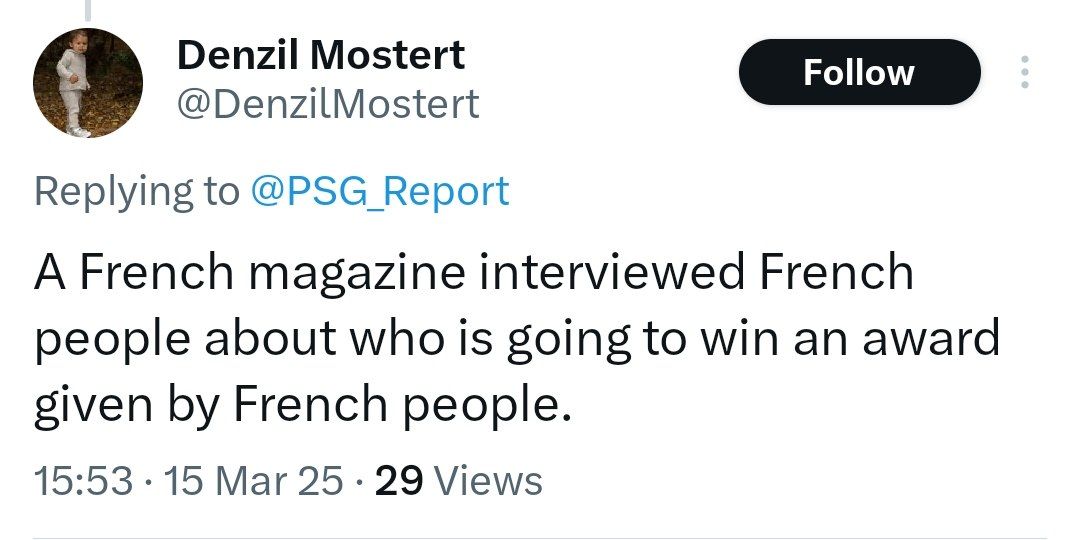
Task: Click the @DenzilMostert handle
Action: (x=328, y=104)
